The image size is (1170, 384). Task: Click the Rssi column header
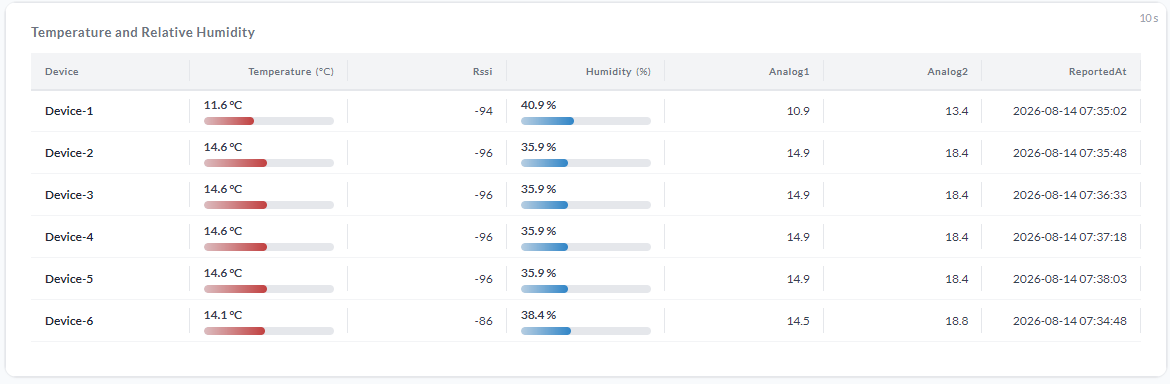coord(482,72)
